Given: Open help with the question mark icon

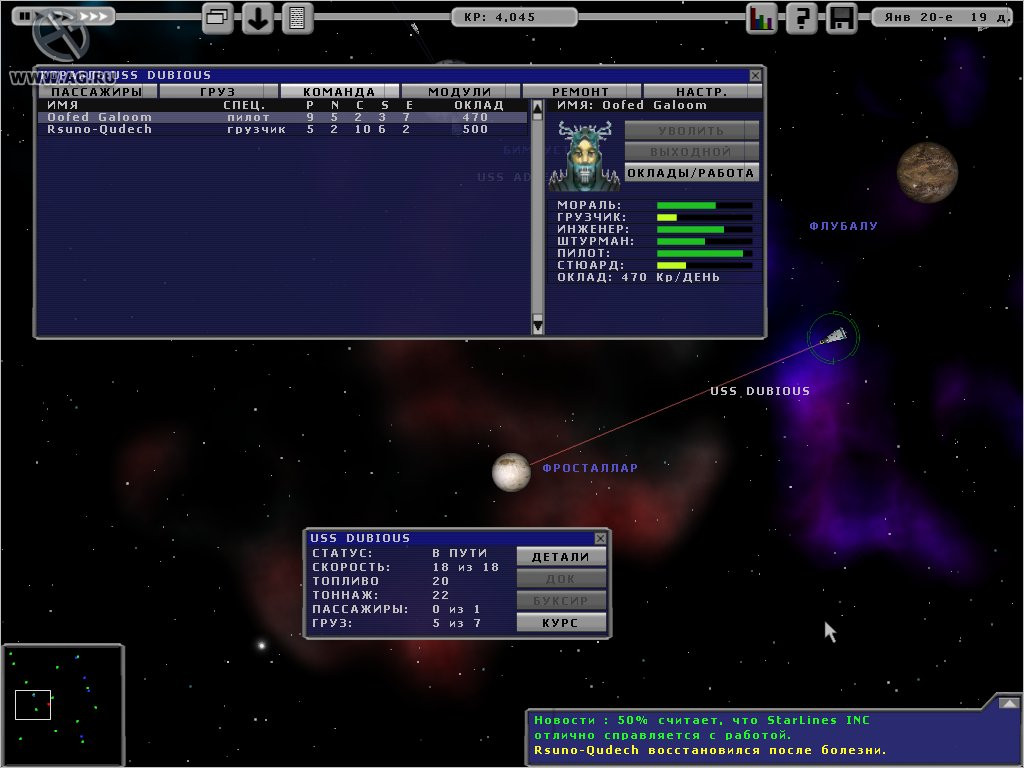Looking at the screenshot, I should [x=801, y=18].
